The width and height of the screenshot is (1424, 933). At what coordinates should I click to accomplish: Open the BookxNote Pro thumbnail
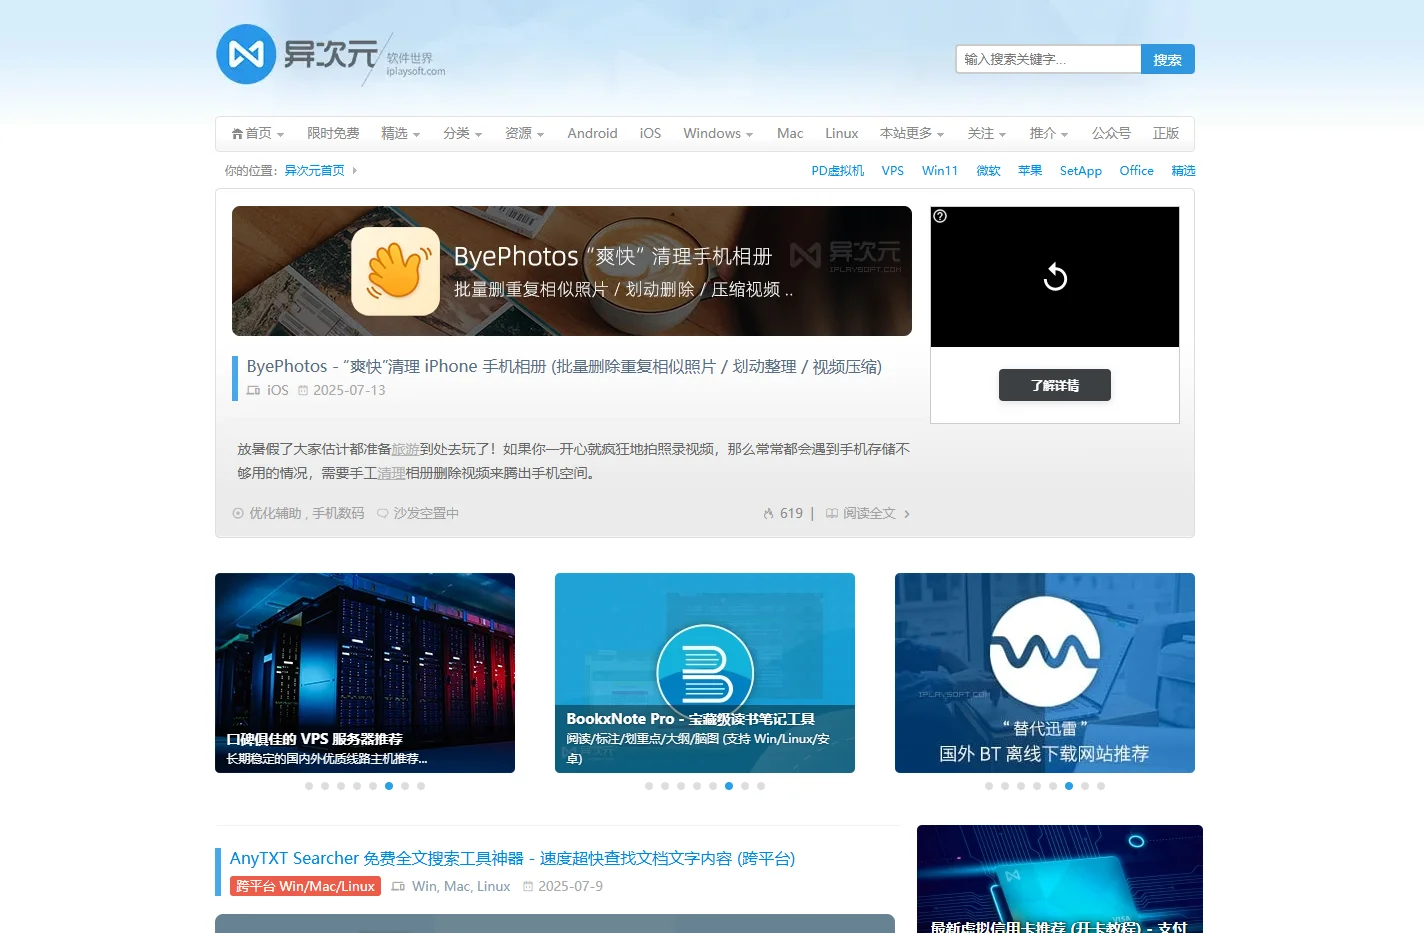pyautogui.click(x=705, y=673)
